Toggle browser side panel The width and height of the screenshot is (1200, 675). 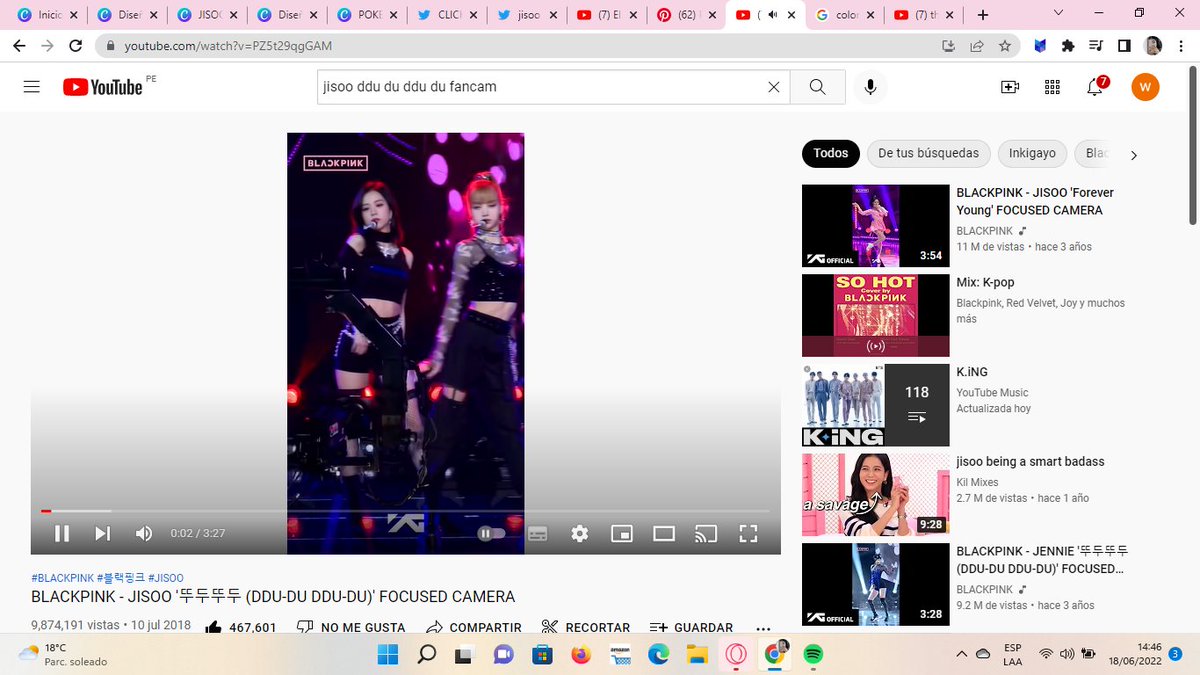click(x=1124, y=46)
